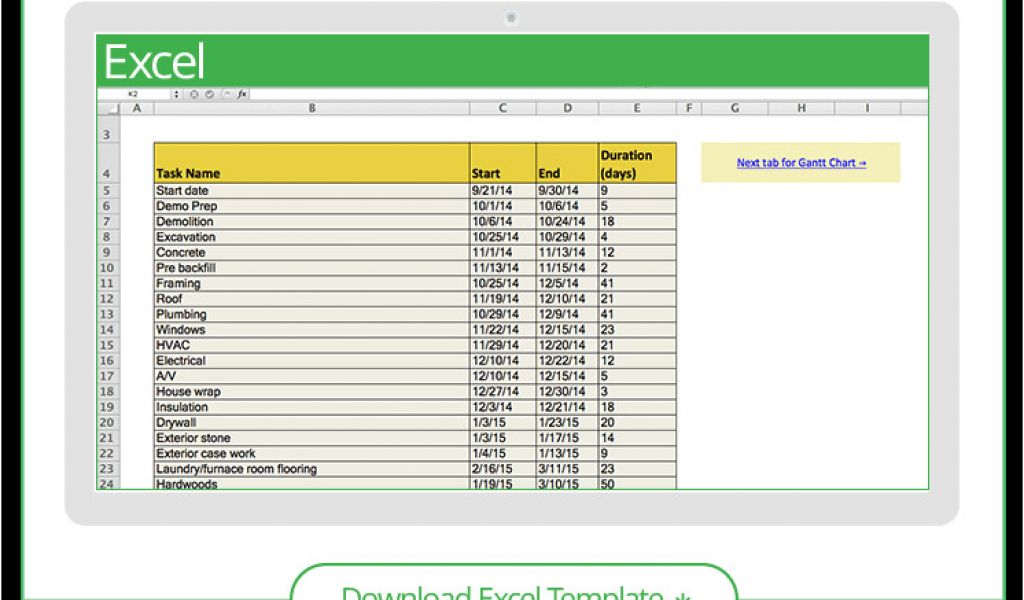Click the name box showing K2
The image size is (1024, 600).
point(134,94)
